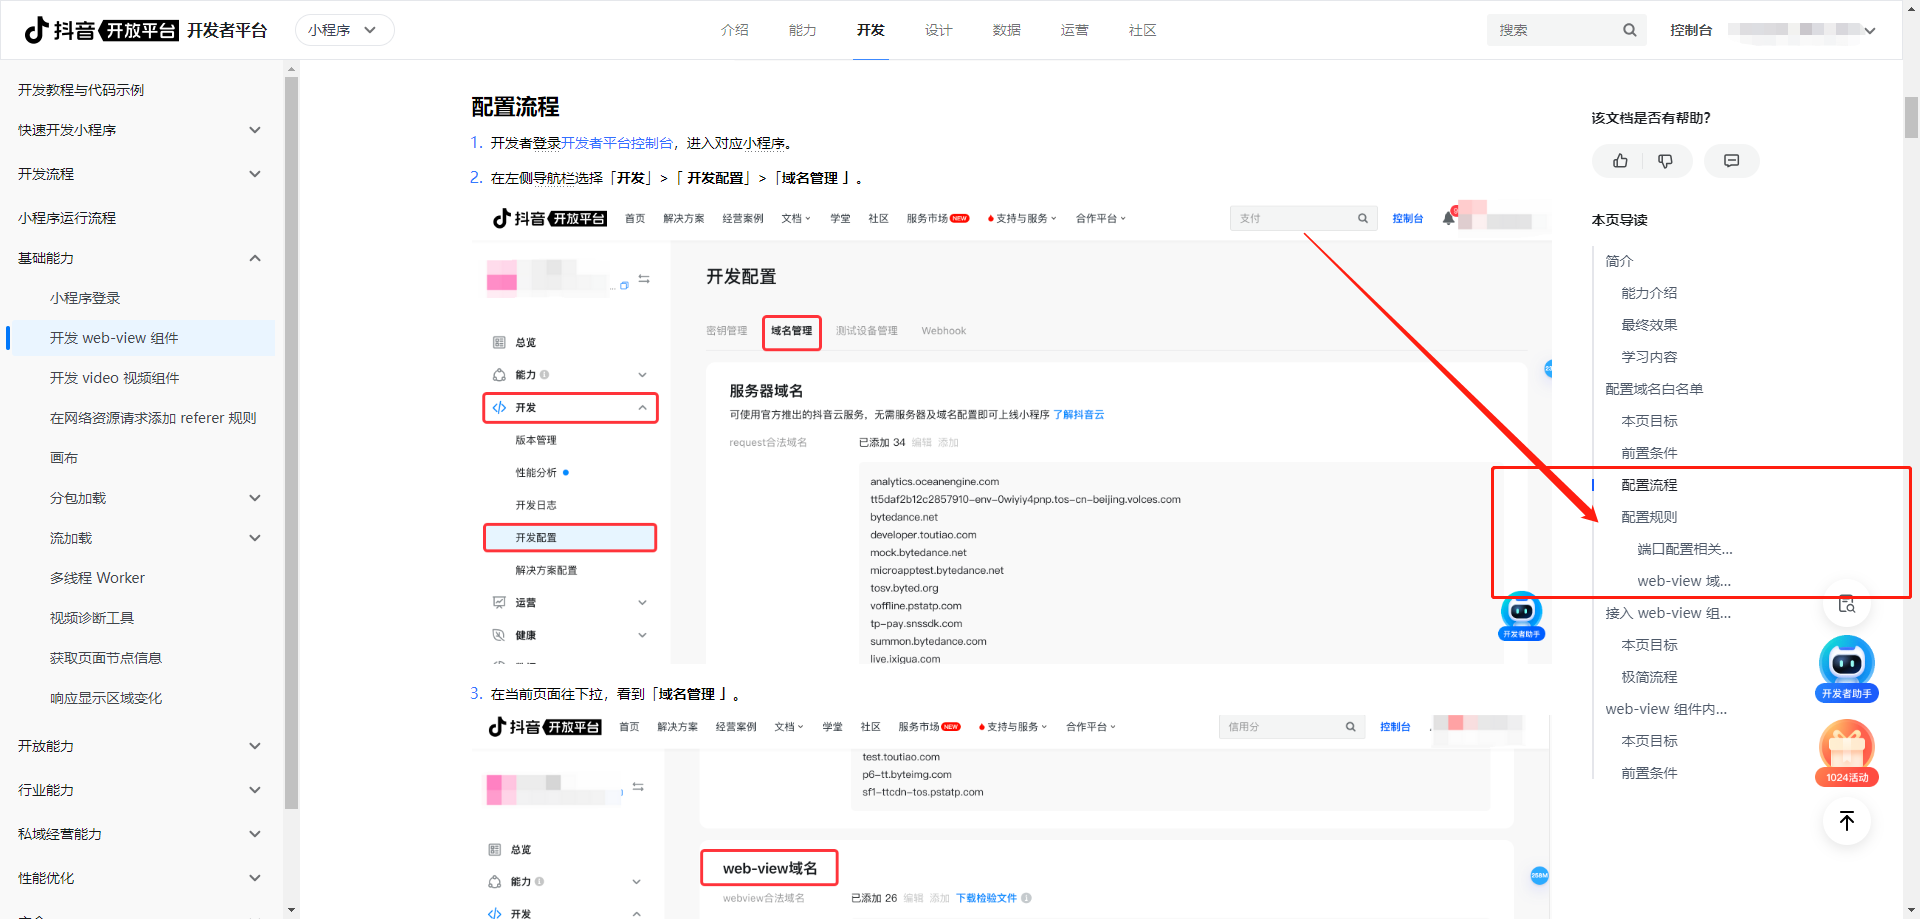1920x919 pixels.
Task: Expand 行业能力 section
Action: 255,790
